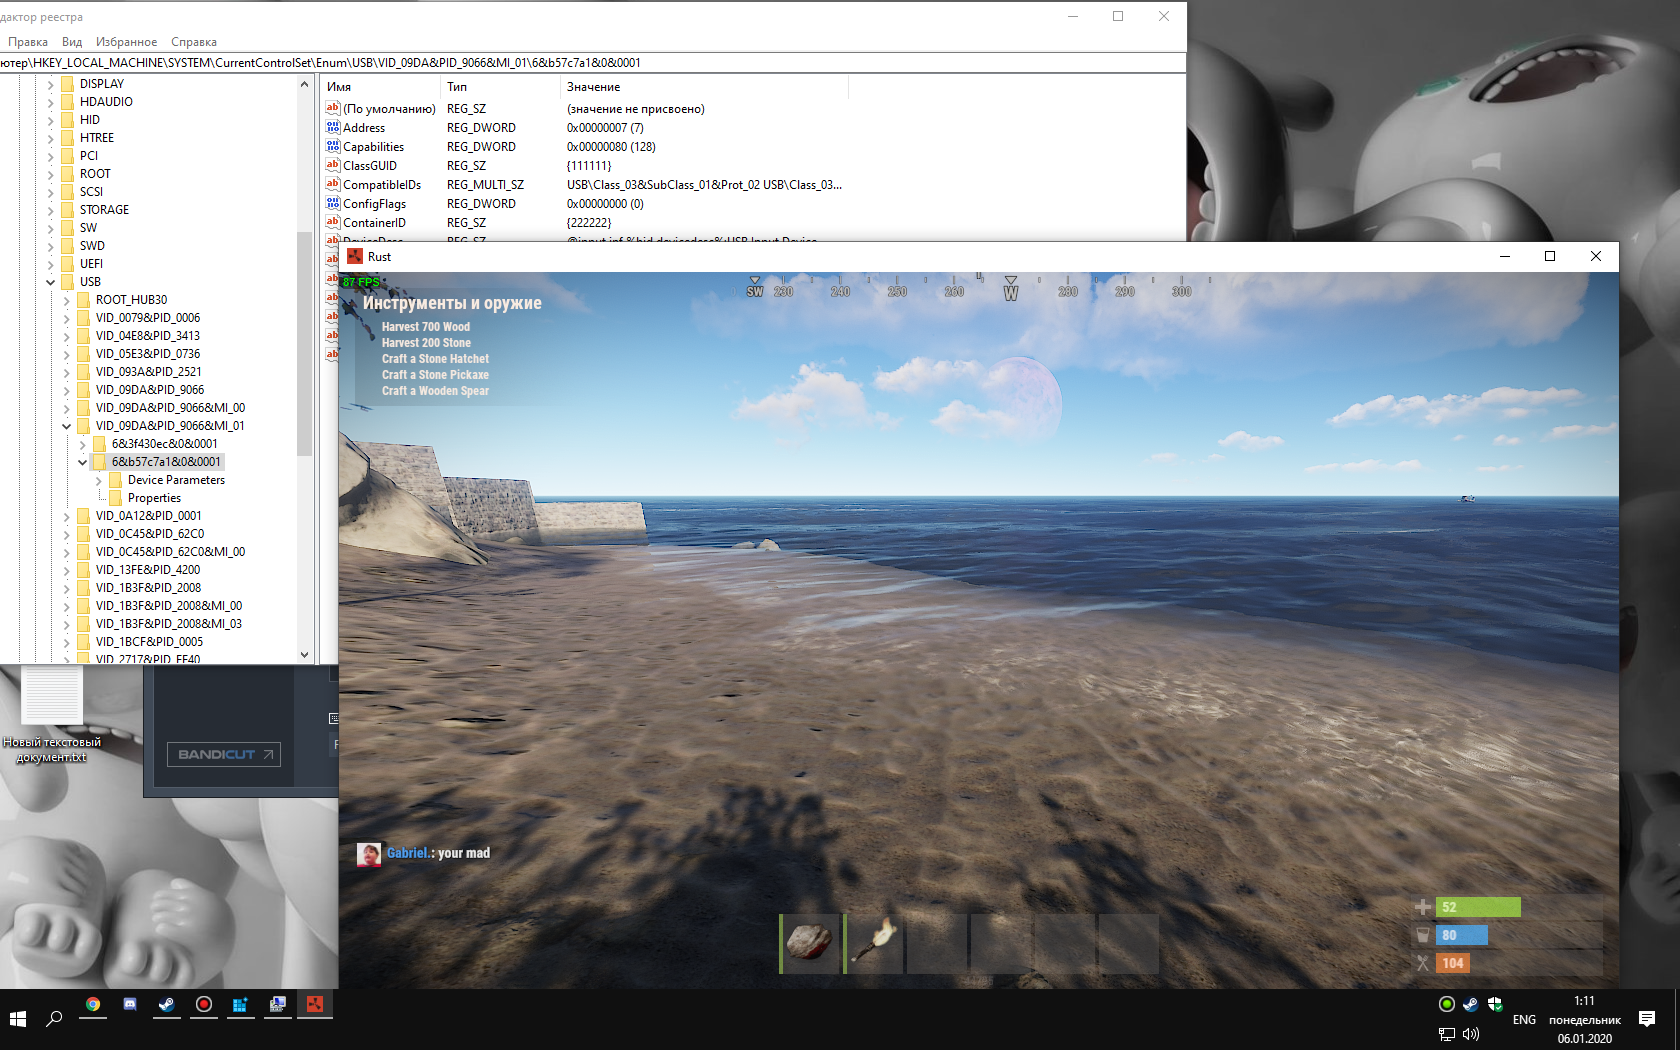This screenshot has height=1050, width=1680.
Task: Open the Action Center notifications icon
Action: click(x=1647, y=1019)
